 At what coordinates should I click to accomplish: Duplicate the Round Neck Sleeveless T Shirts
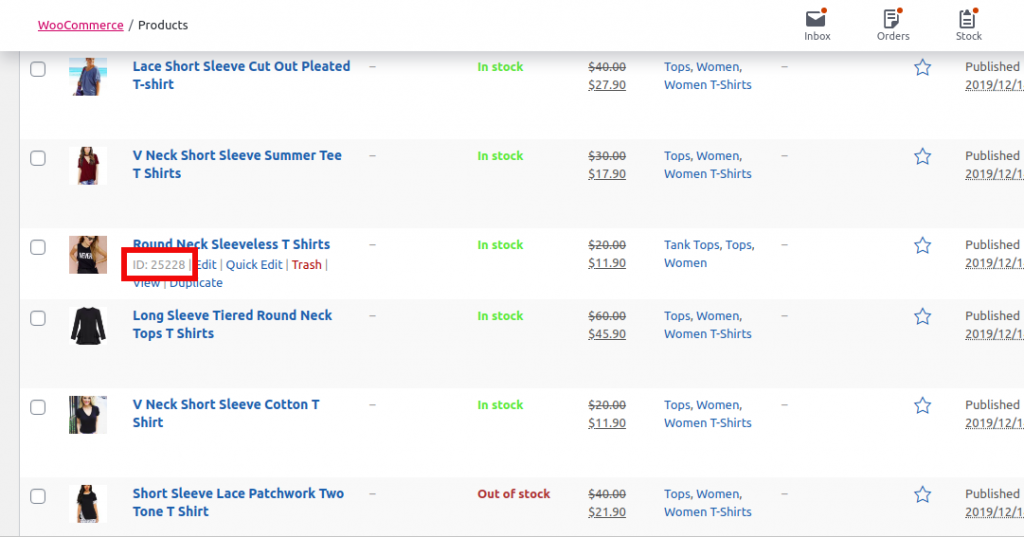pyautogui.click(x=196, y=283)
